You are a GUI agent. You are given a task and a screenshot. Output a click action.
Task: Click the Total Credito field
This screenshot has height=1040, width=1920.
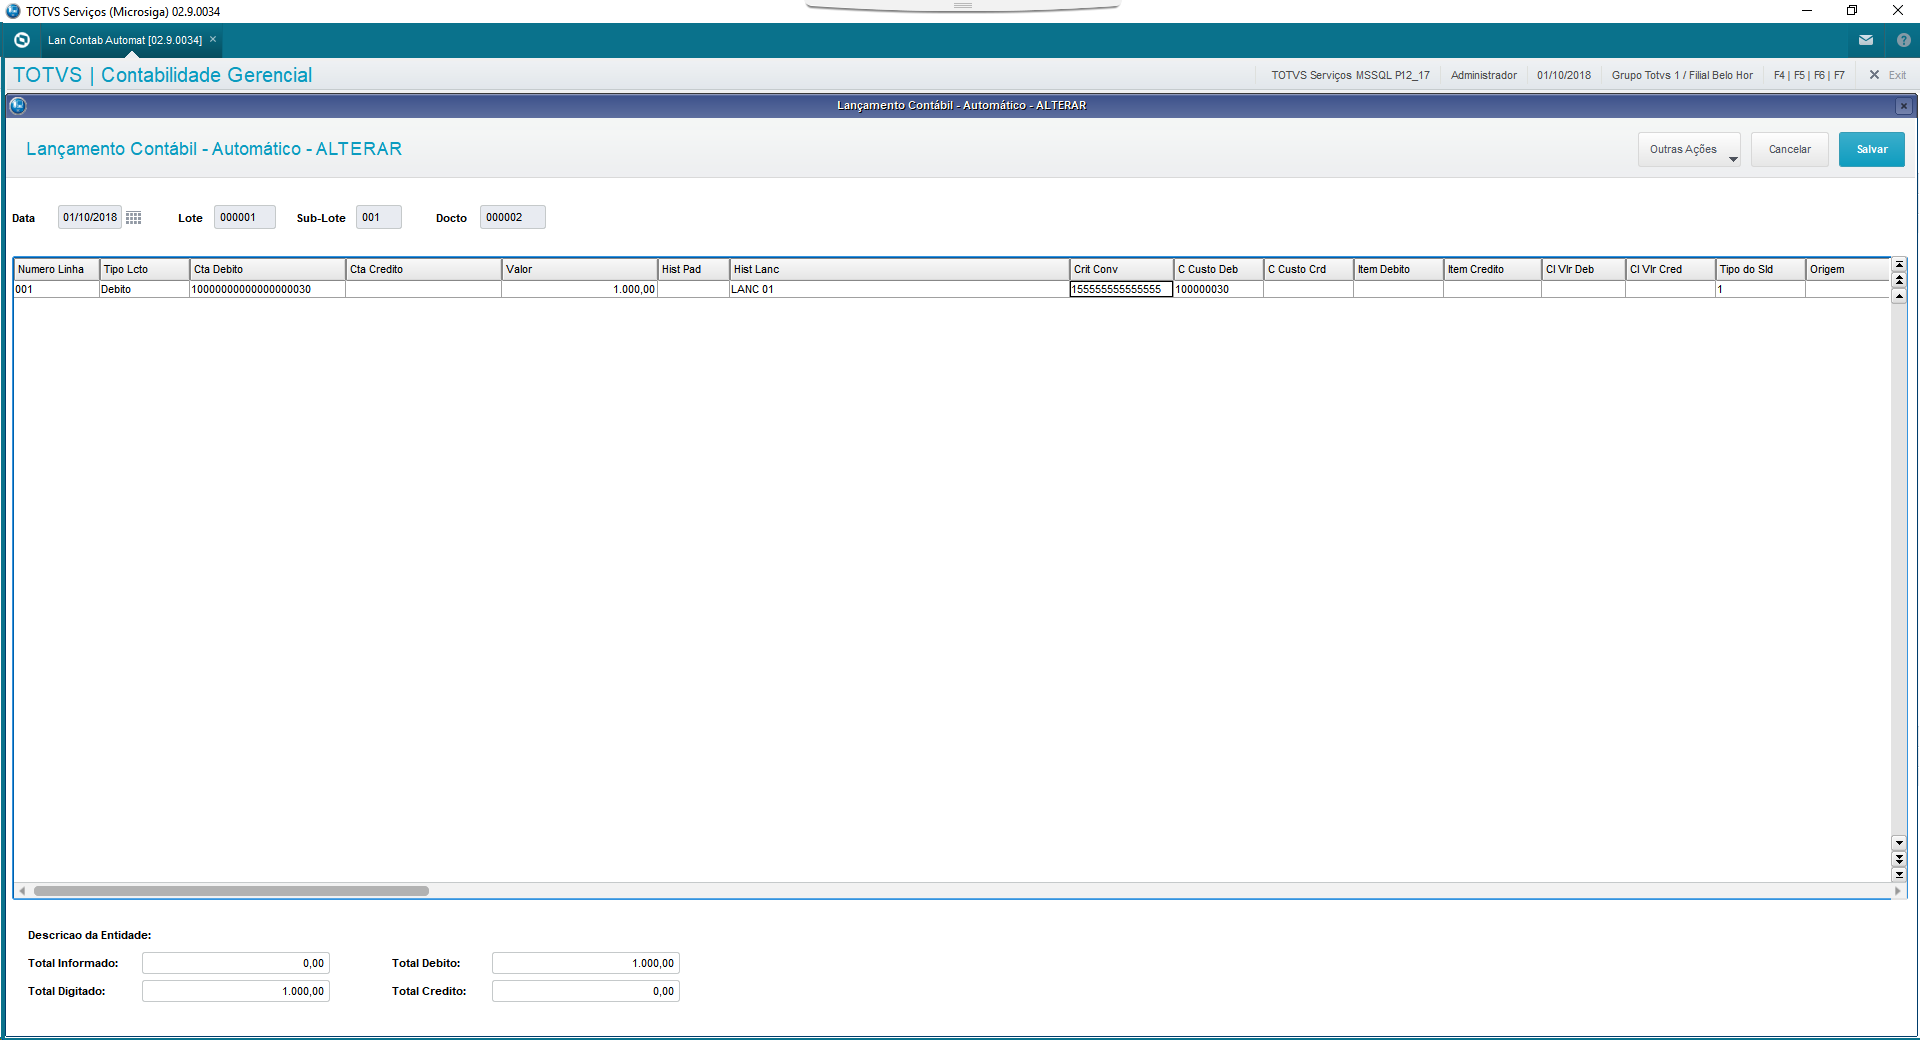tap(586, 991)
